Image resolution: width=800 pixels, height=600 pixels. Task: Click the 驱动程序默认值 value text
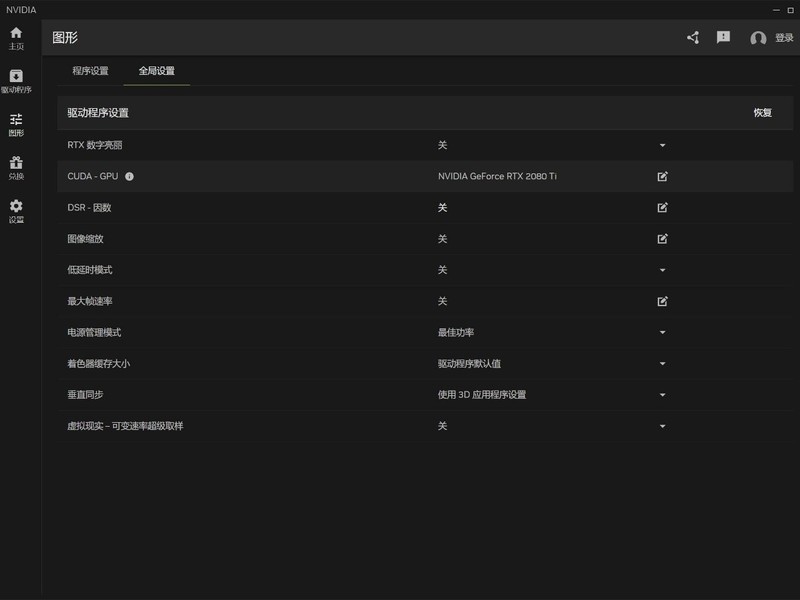click(x=469, y=364)
